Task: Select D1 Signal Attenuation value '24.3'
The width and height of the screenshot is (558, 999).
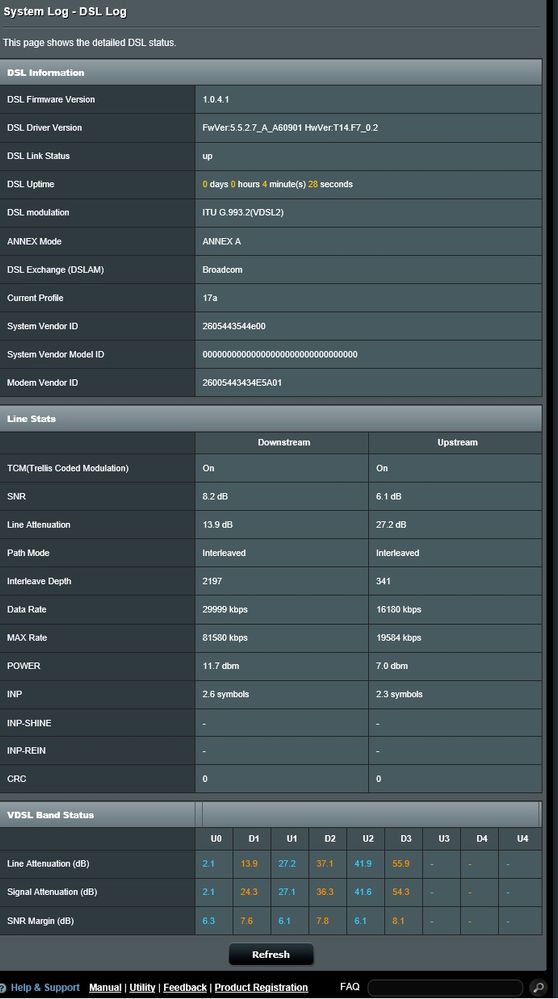Action: pyautogui.click(x=248, y=892)
